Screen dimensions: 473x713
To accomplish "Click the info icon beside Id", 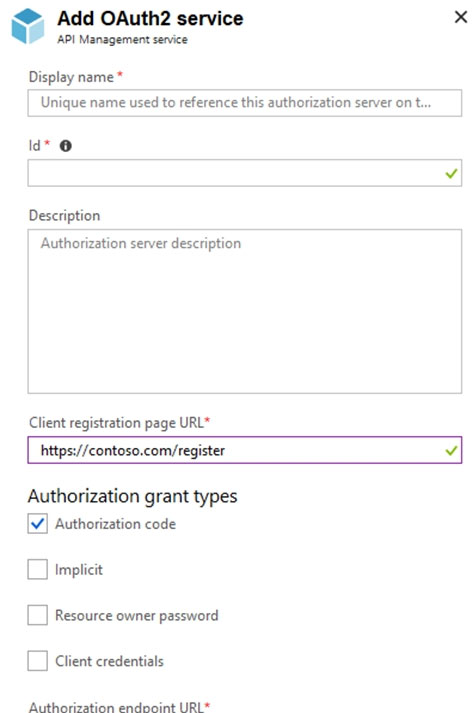I will tap(65, 146).
